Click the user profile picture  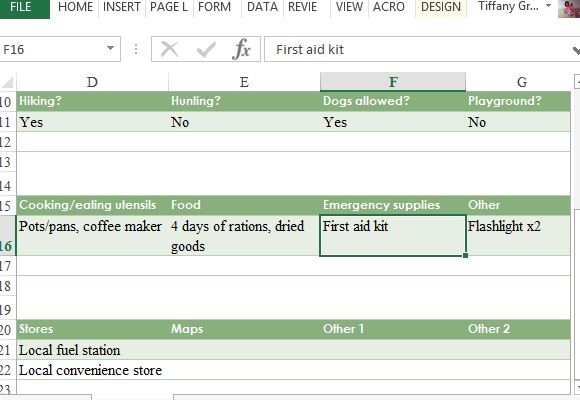[569, 8]
